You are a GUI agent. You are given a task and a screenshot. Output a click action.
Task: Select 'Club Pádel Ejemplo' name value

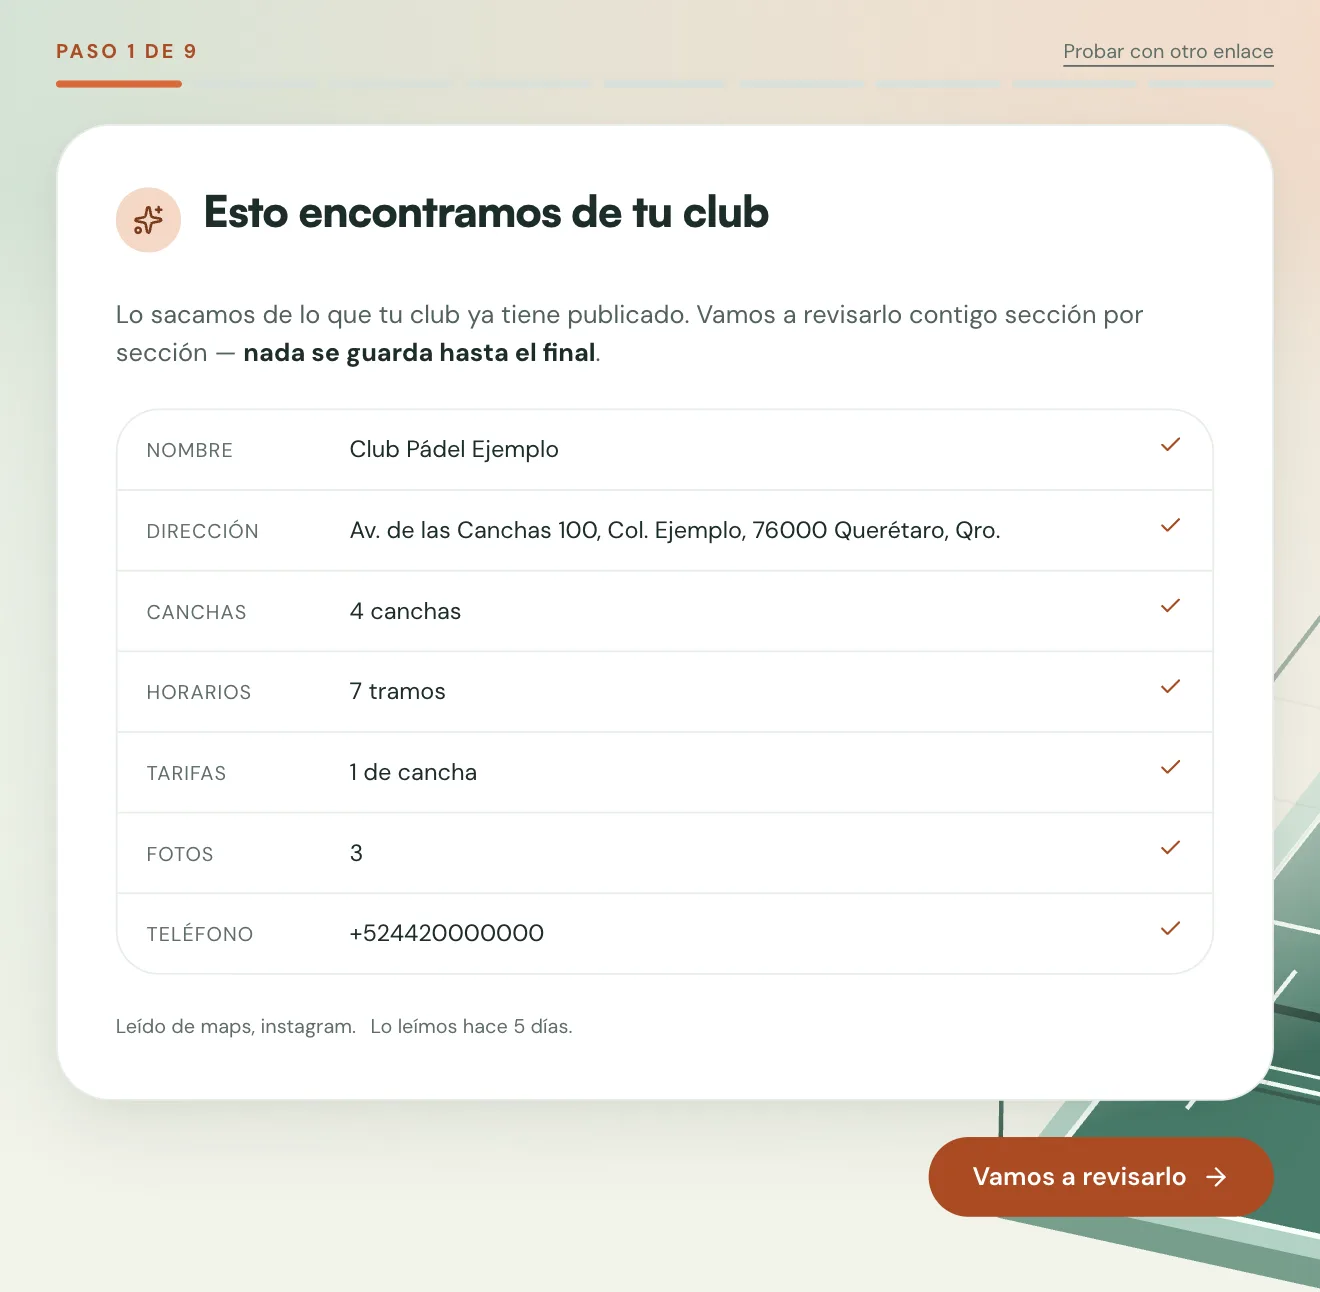[x=454, y=450]
